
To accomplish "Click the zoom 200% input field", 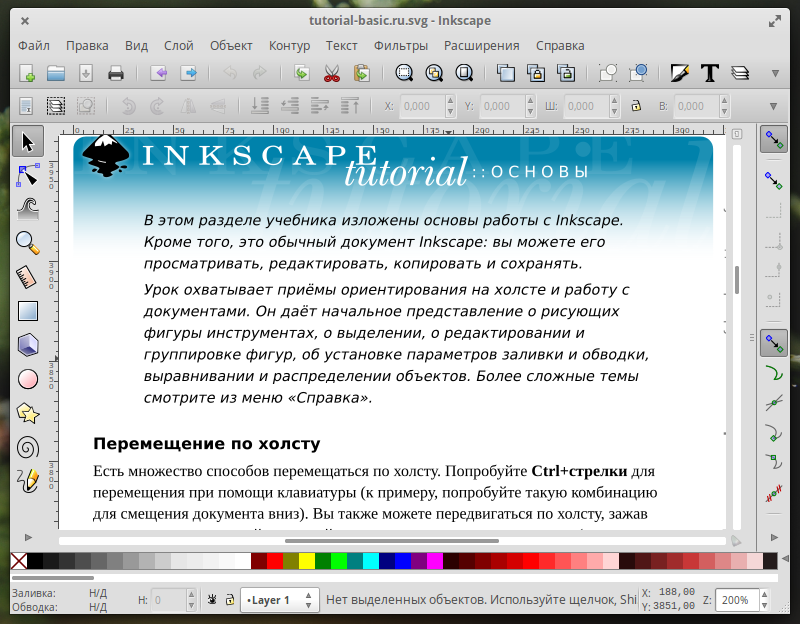I will 737,600.
